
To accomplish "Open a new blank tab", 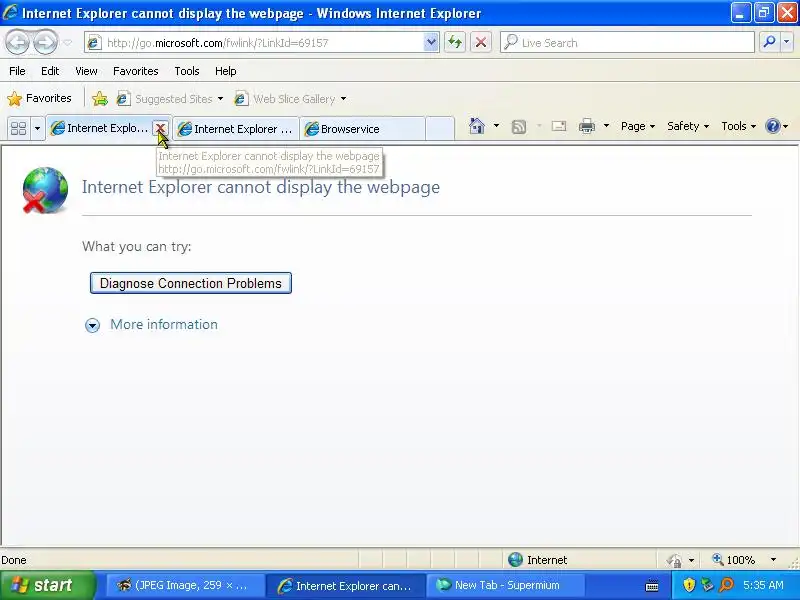I will [x=440, y=128].
